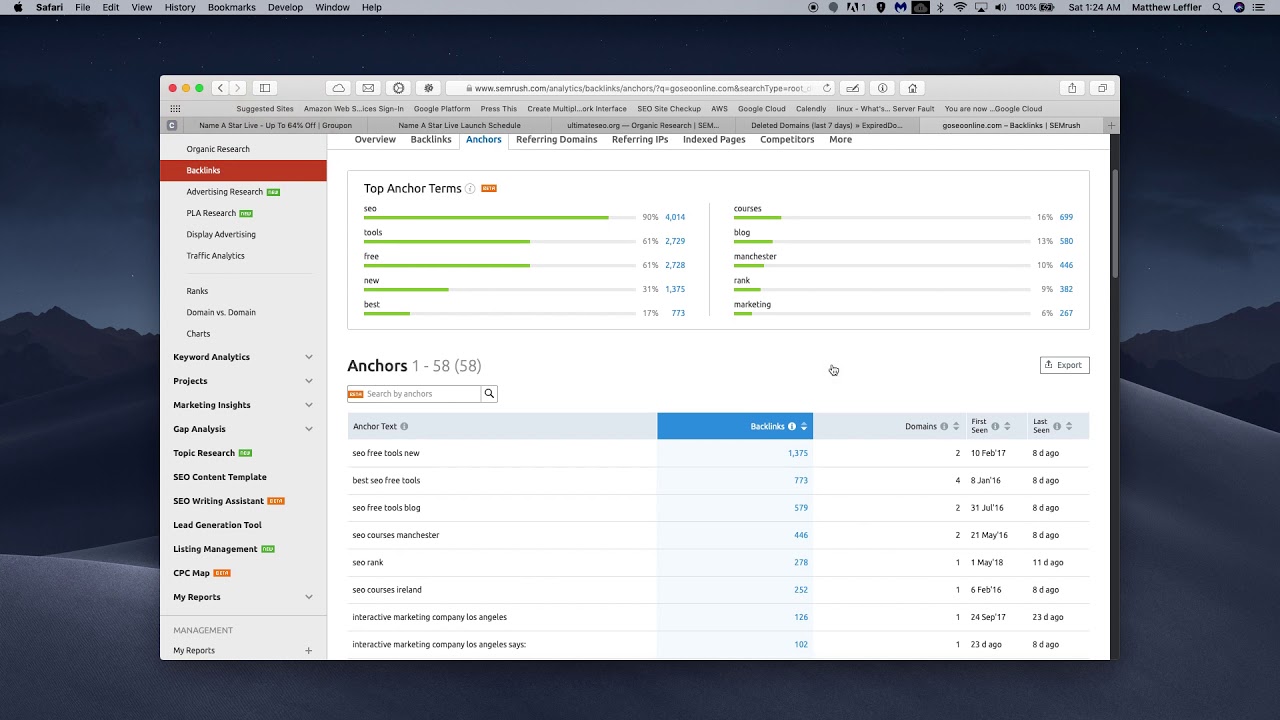
Task: Open Spotlight search in the menu bar
Action: coord(1217,7)
